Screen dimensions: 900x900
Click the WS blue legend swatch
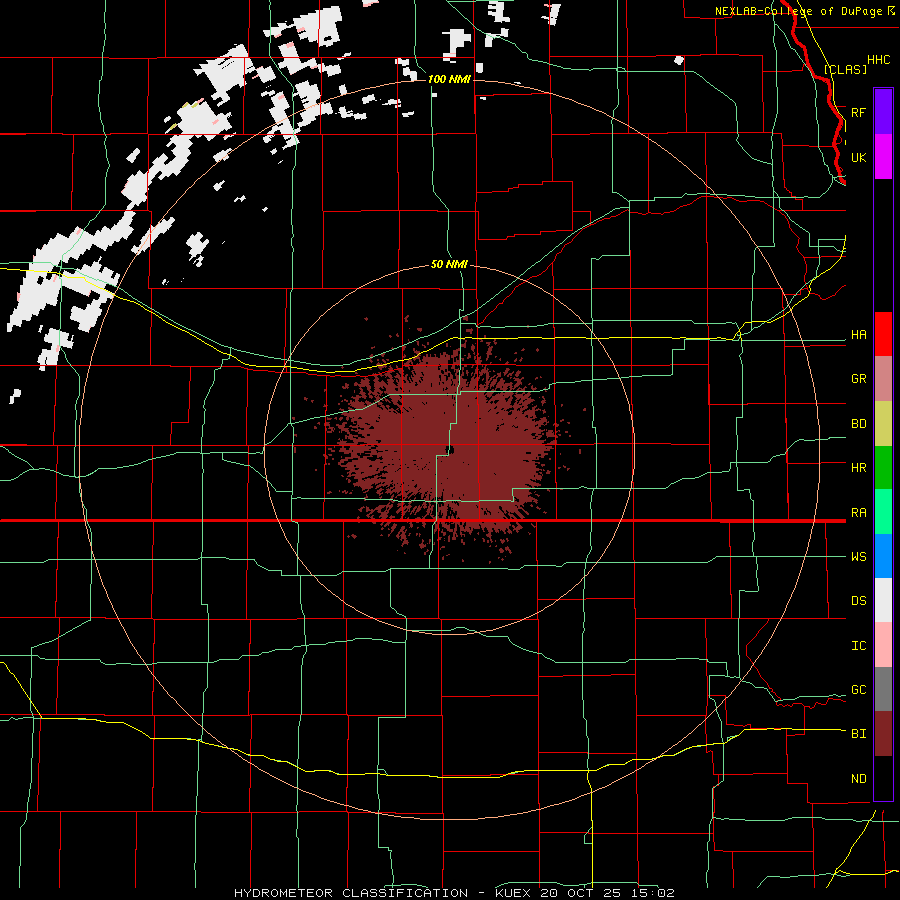883,556
